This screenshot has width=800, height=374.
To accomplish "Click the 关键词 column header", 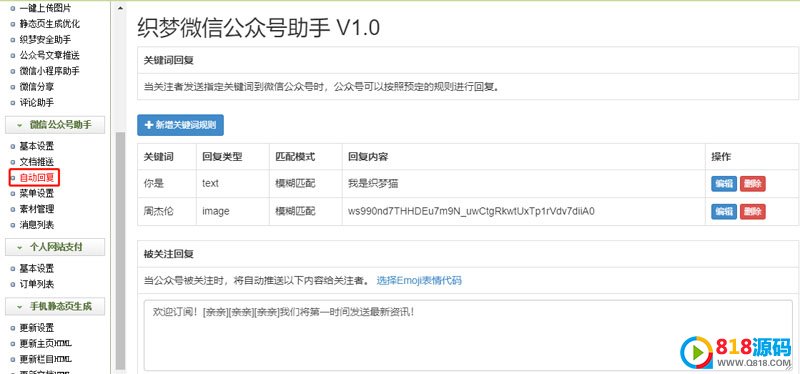I will [159, 157].
